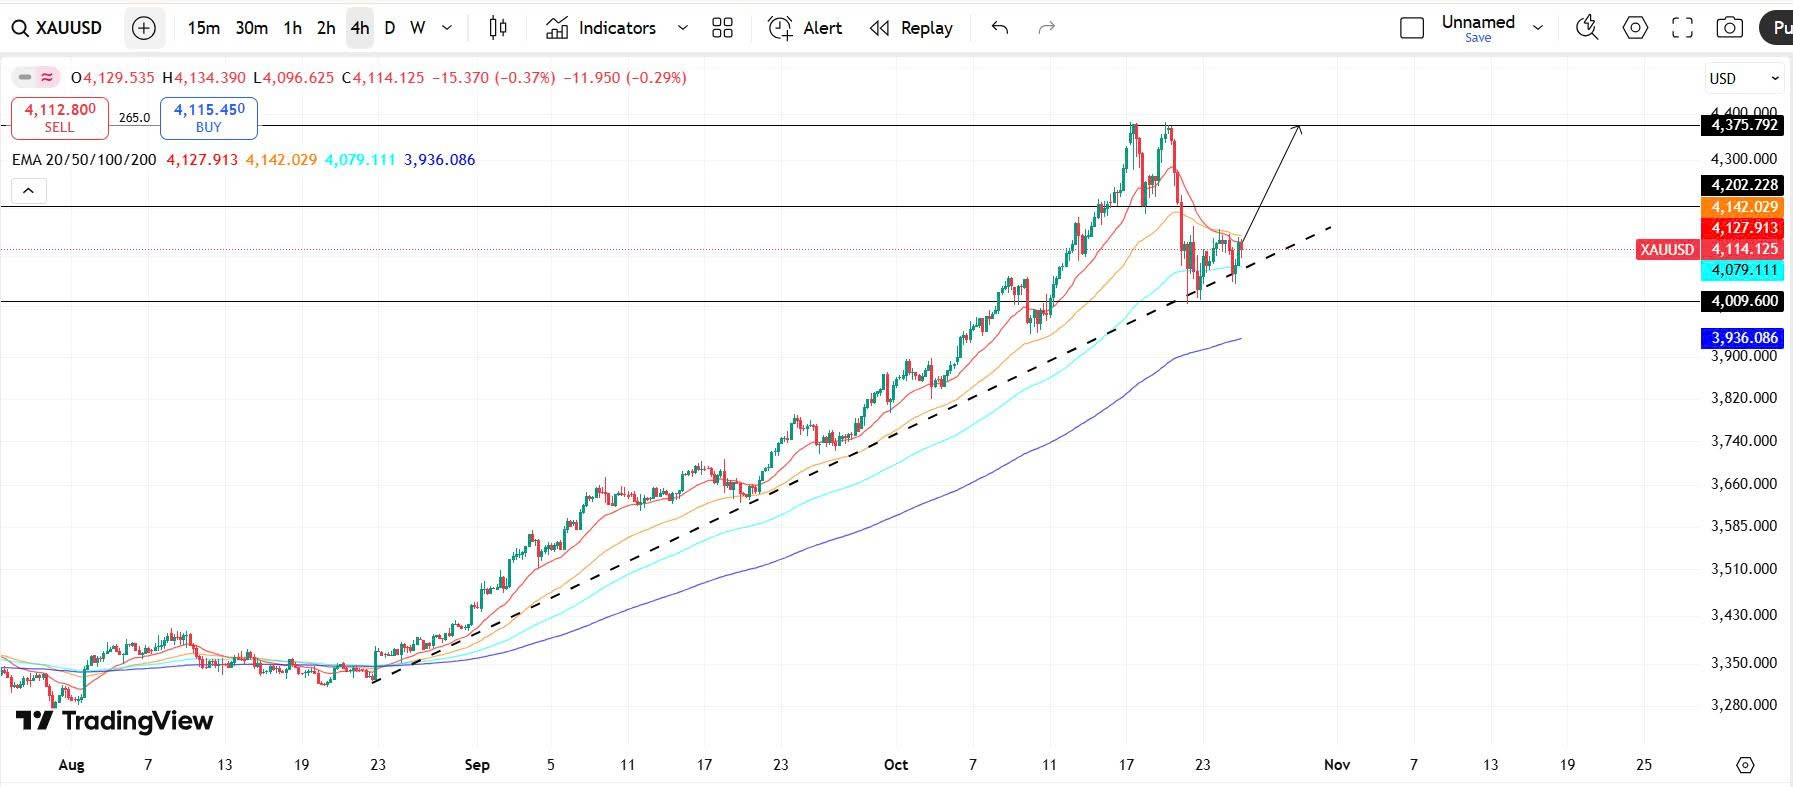Image resolution: width=1793 pixels, height=787 pixels.
Task: Click the BUY 4,115.45 button
Action: coord(209,117)
